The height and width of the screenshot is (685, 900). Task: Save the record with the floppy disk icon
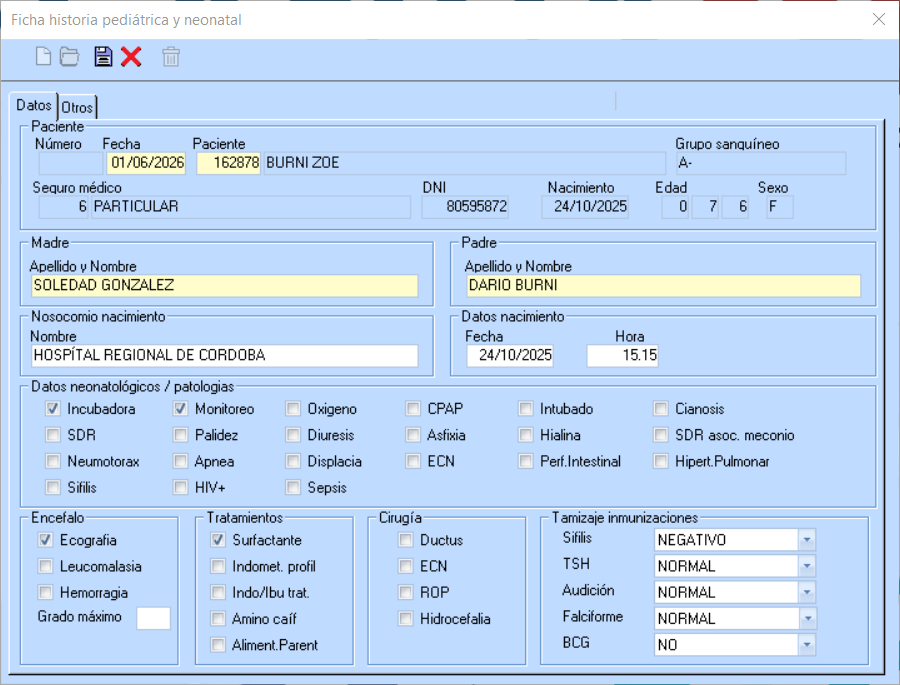click(x=103, y=57)
